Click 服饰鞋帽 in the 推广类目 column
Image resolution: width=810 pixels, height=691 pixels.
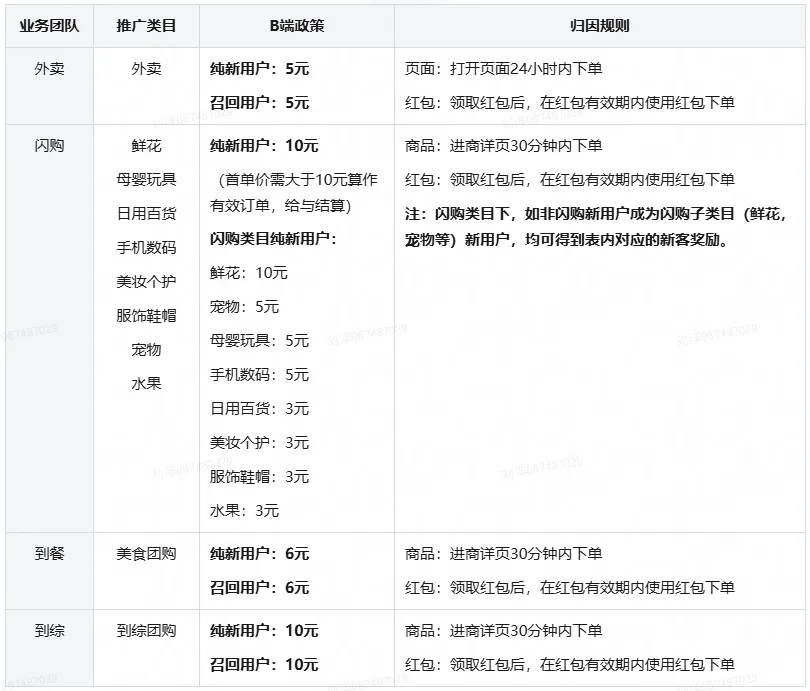146,316
